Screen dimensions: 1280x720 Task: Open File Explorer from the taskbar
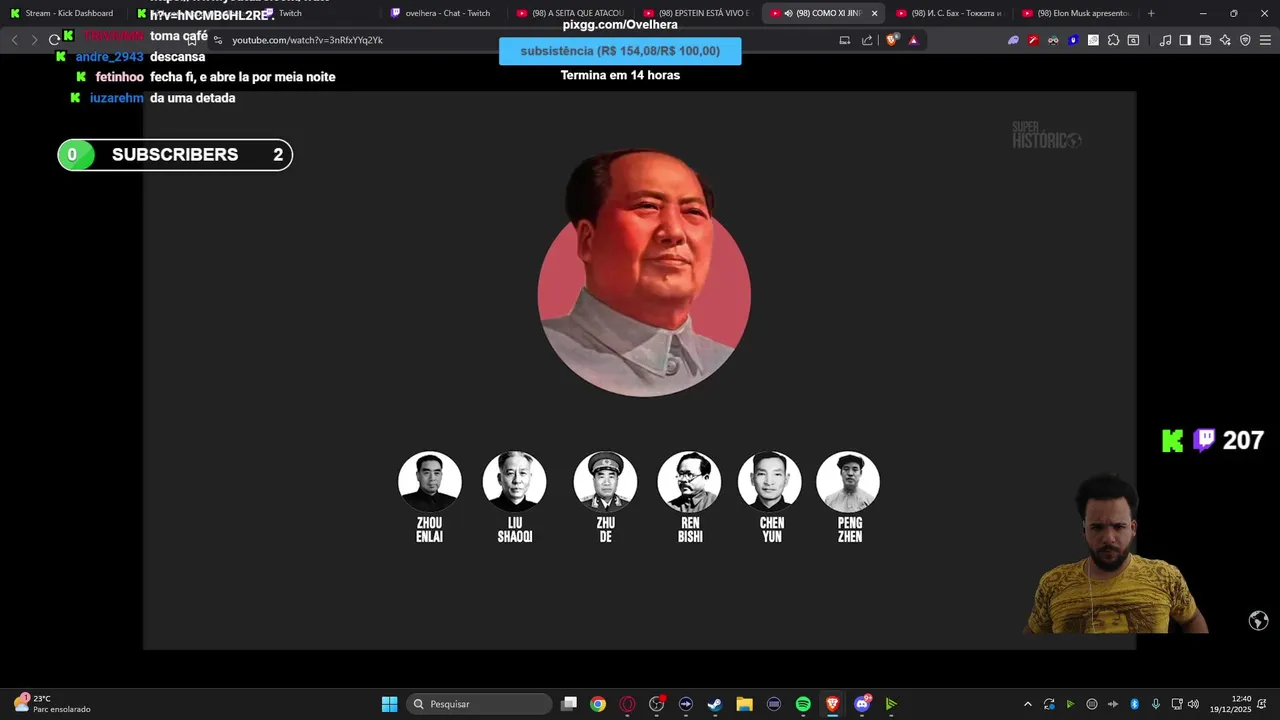click(744, 704)
